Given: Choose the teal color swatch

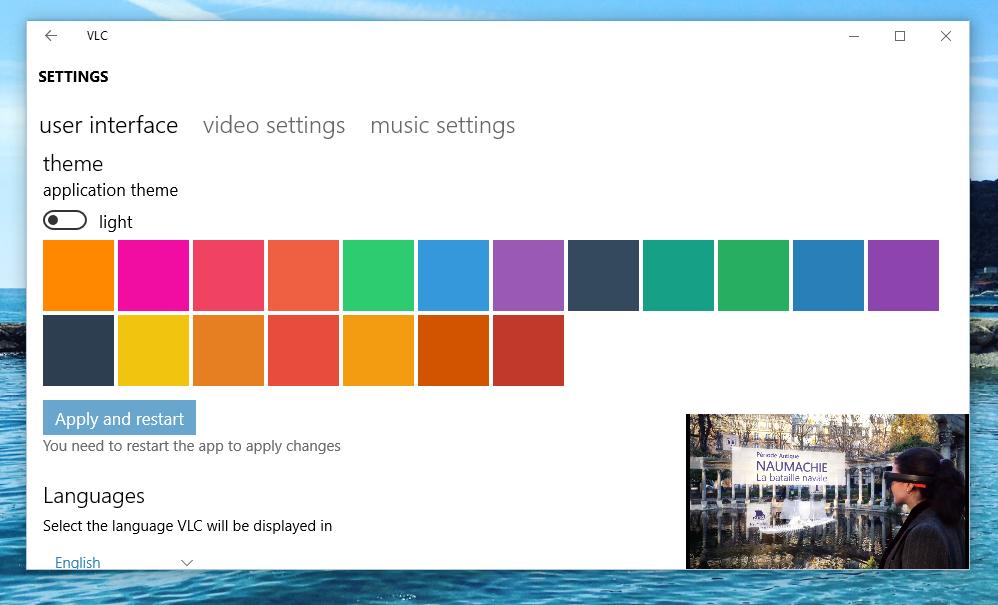Looking at the screenshot, I should (x=678, y=275).
